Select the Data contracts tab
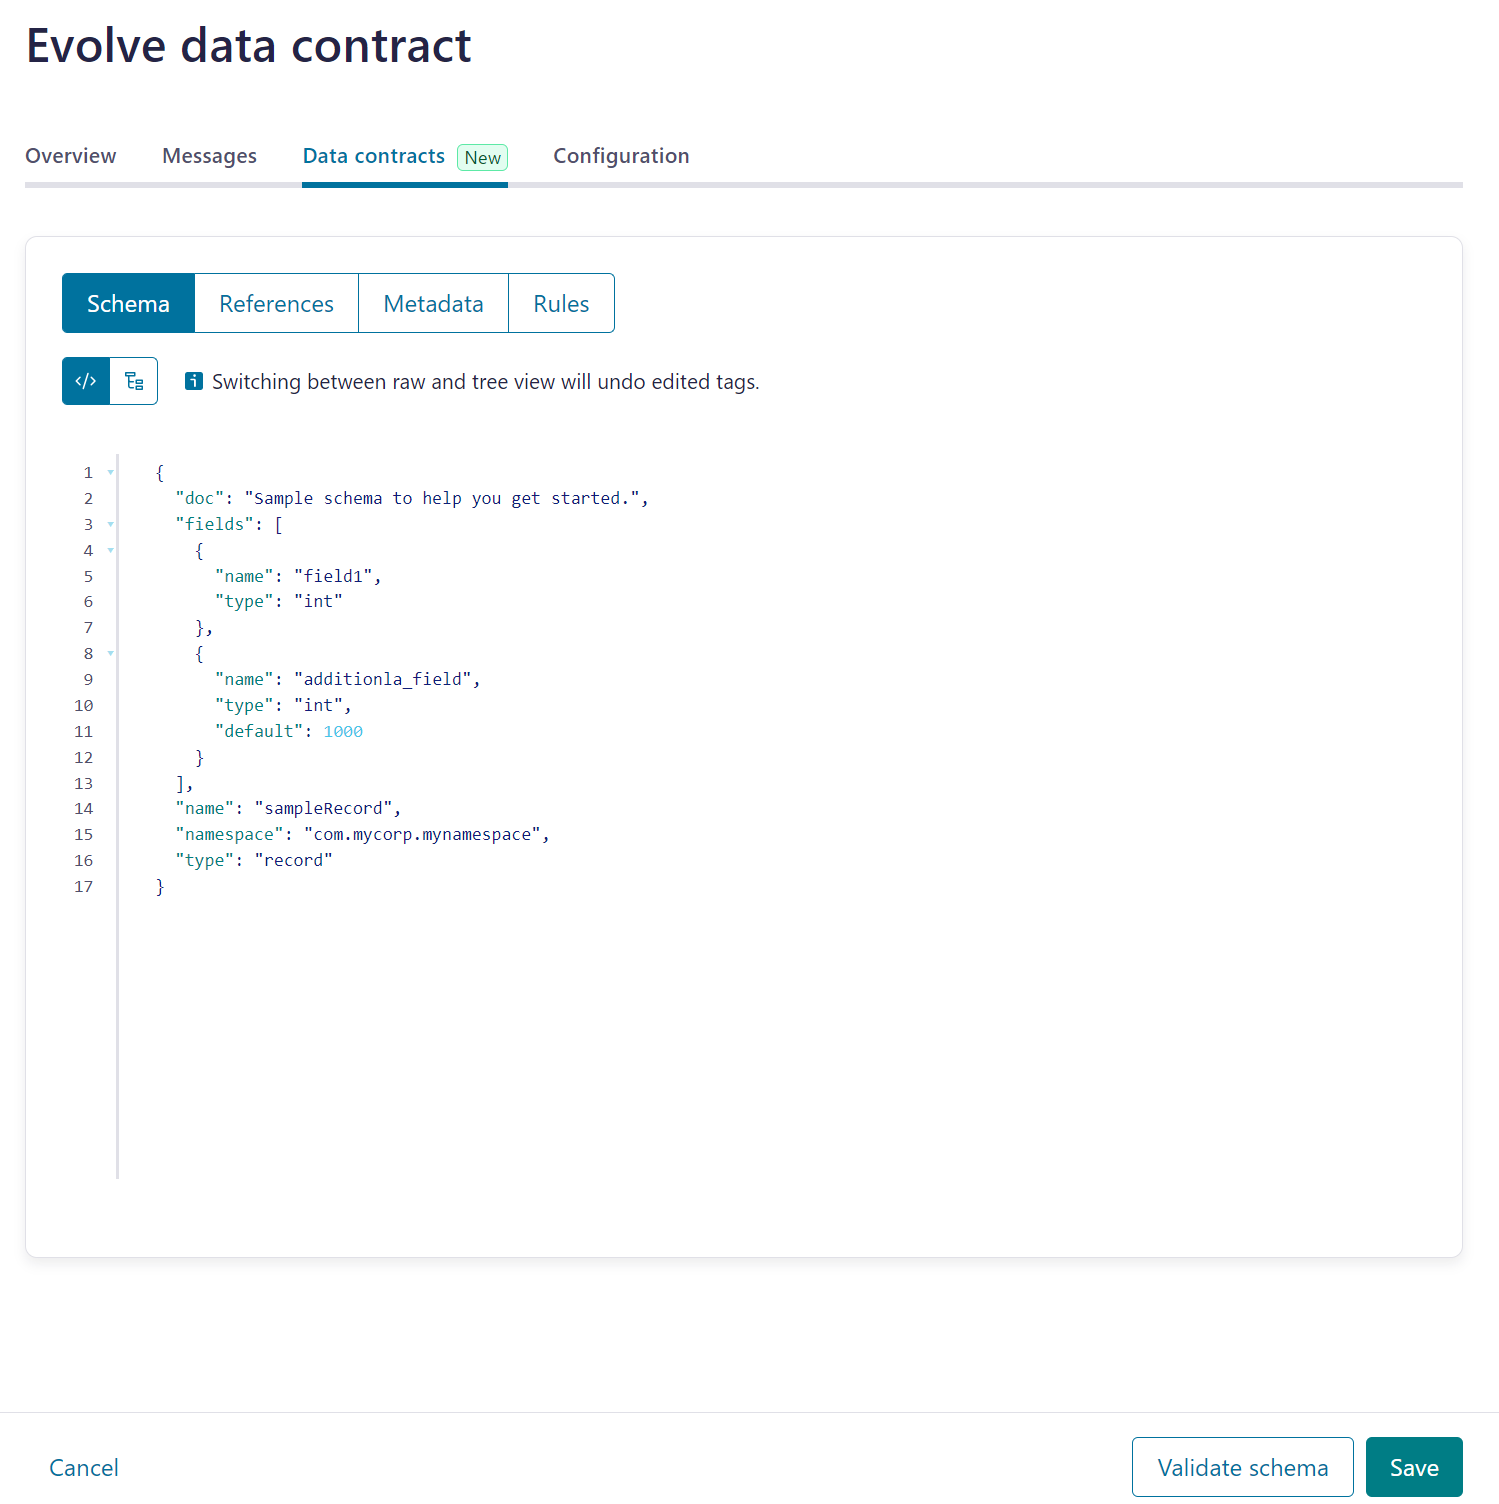The image size is (1499, 1504). point(374,156)
